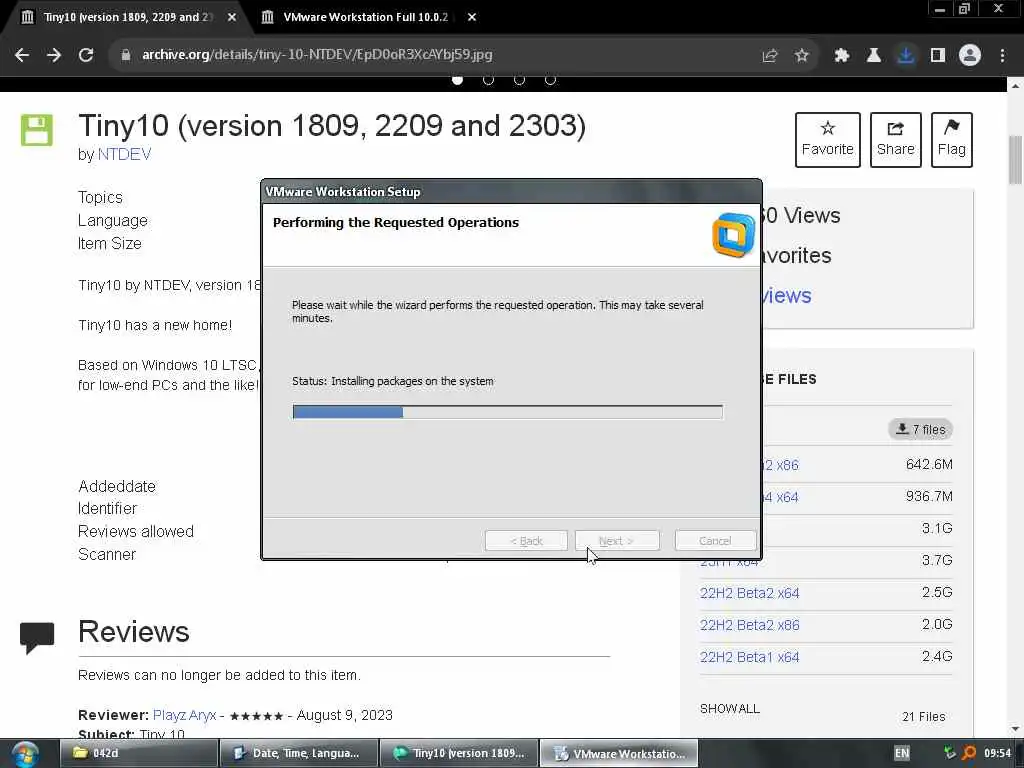This screenshot has width=1024, height=768.
Task: Open the Windows Start orb
Action: (25, 754)
